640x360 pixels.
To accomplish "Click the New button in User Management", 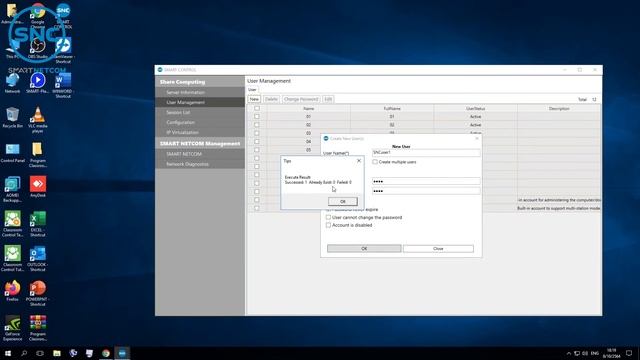I will pos(254,99).
